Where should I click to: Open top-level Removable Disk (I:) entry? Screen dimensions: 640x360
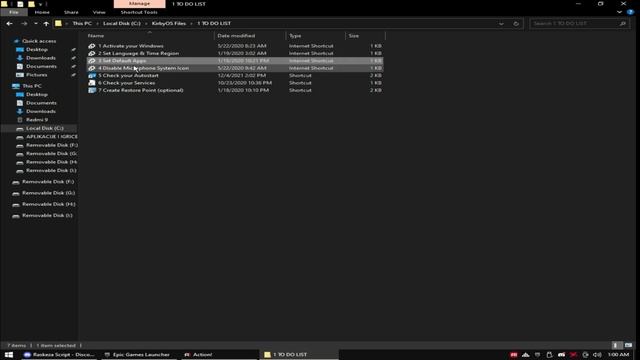47,215
